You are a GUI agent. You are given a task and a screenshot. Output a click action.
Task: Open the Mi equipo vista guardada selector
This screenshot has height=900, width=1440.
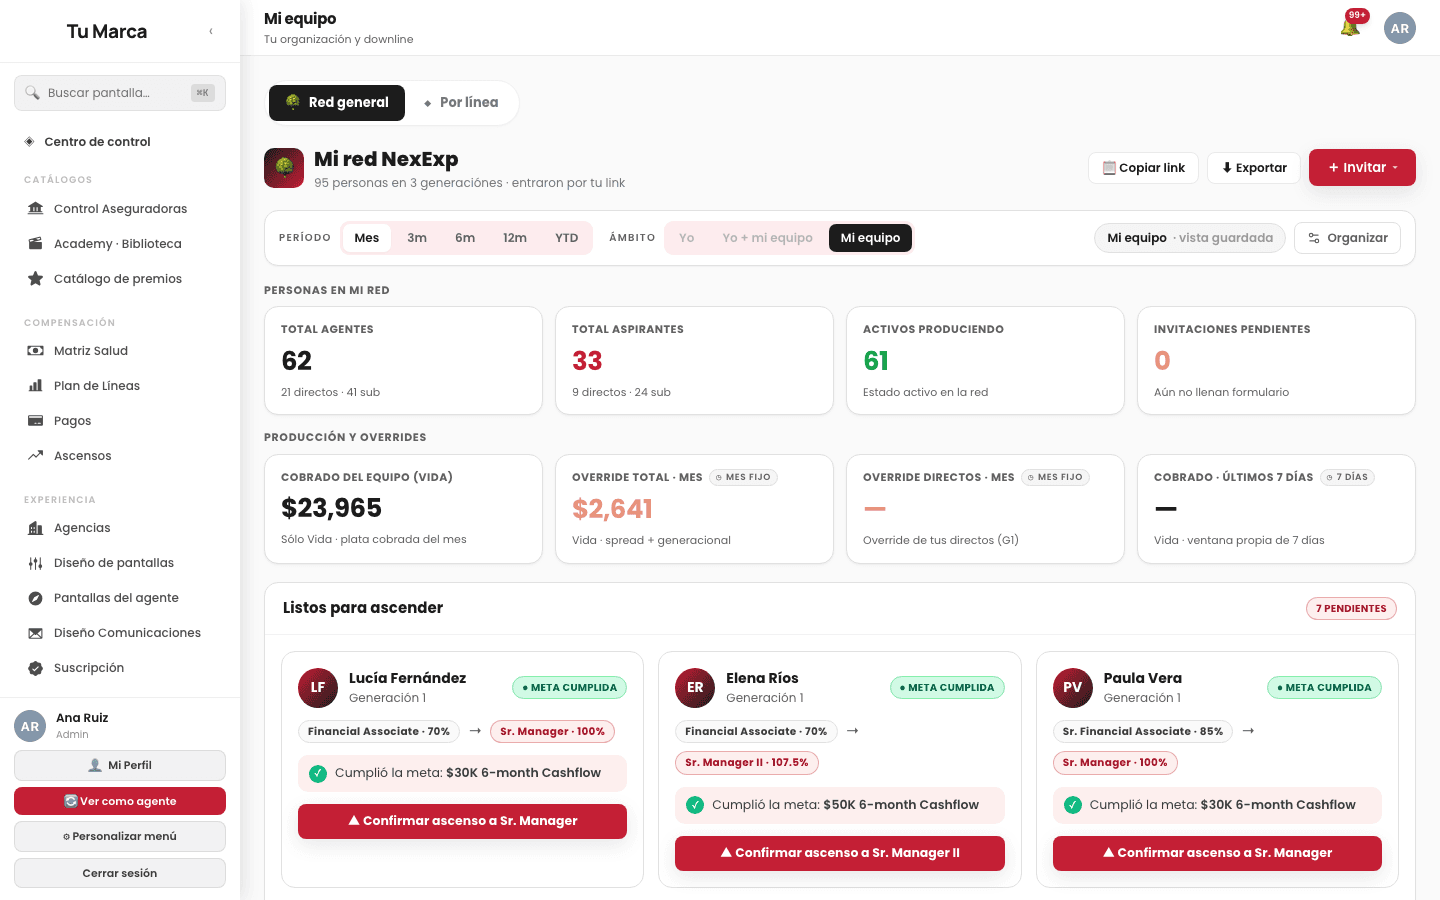(x=1190, y=238)
